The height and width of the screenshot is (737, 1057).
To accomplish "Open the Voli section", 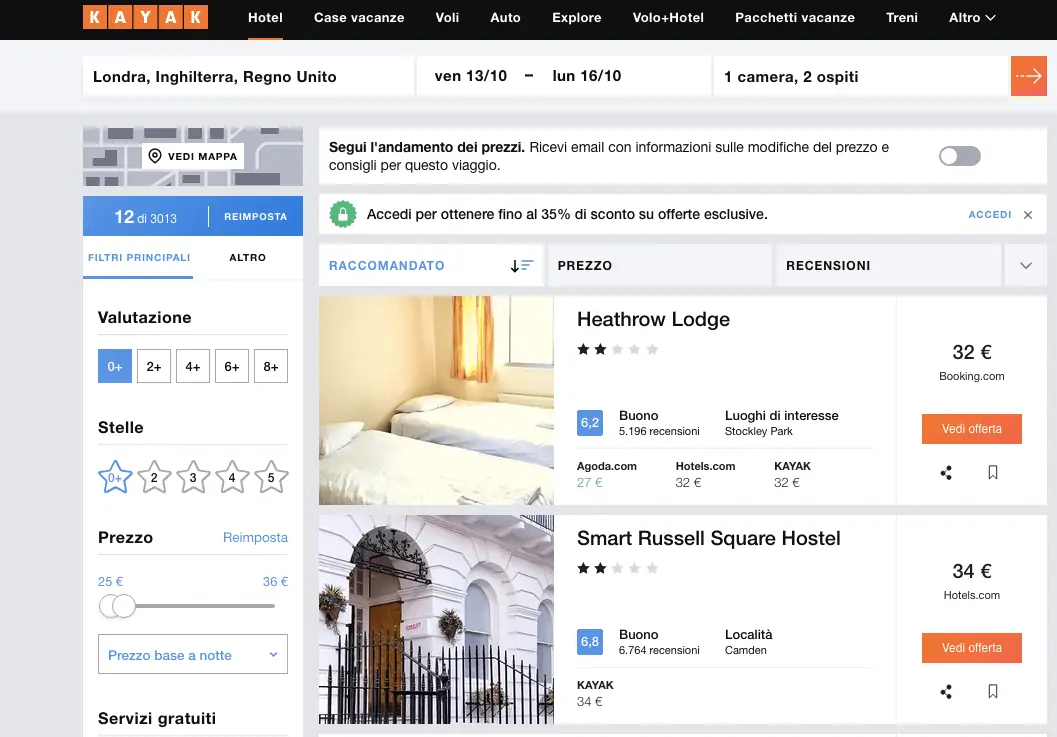I will pos(448,18).
